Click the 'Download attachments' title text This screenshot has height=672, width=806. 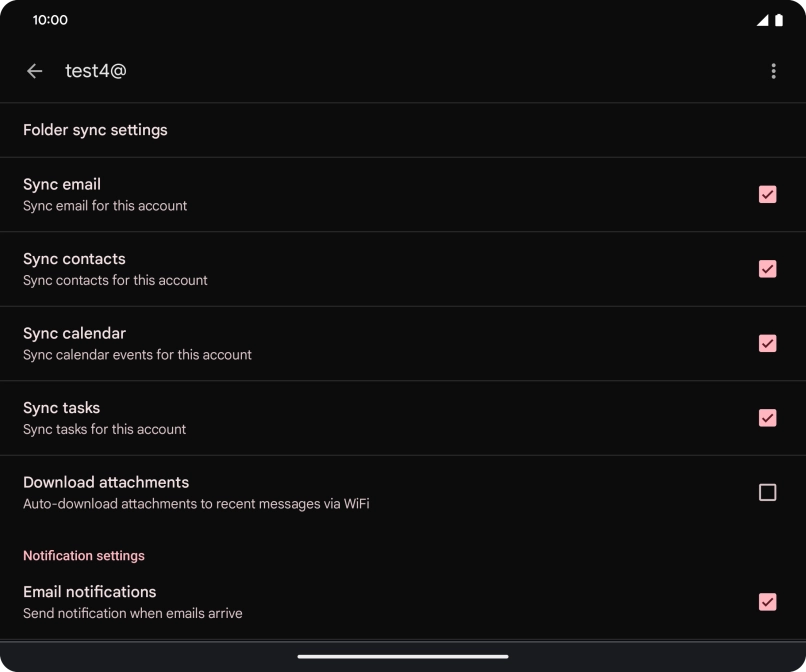pyautogui.click(x=106, y=482)
